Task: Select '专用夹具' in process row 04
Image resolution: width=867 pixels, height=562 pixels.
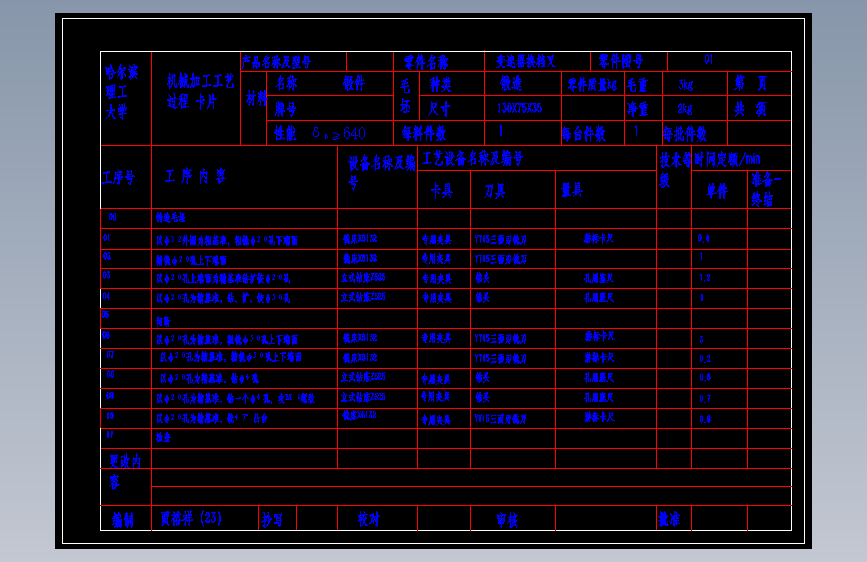Action: (436, 298)
